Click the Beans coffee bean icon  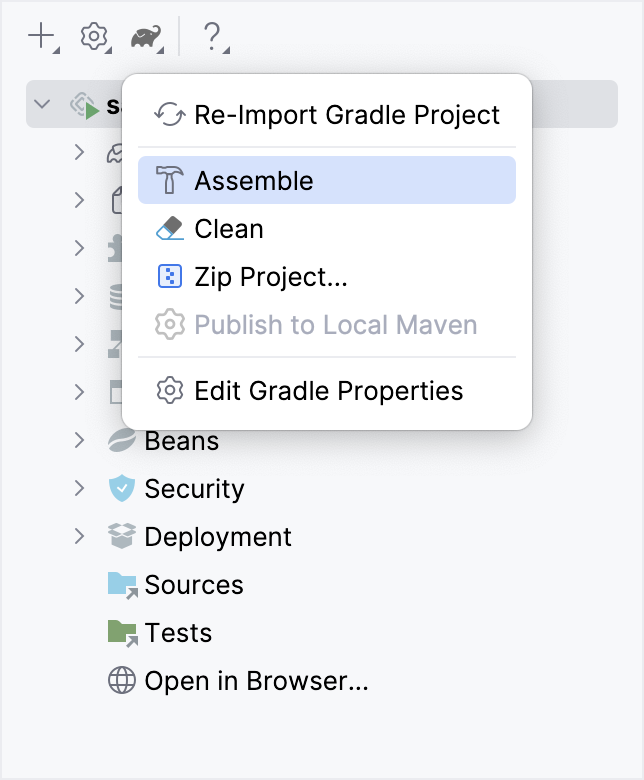click(x=121, y=441)
